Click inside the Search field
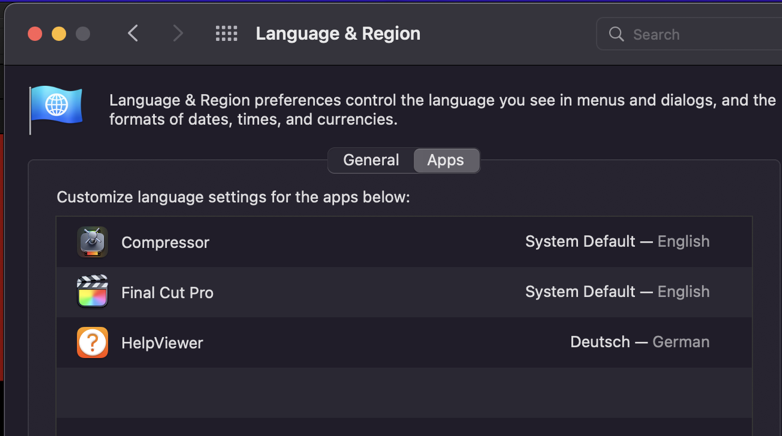Screen dimensions: 782x436 700,34
